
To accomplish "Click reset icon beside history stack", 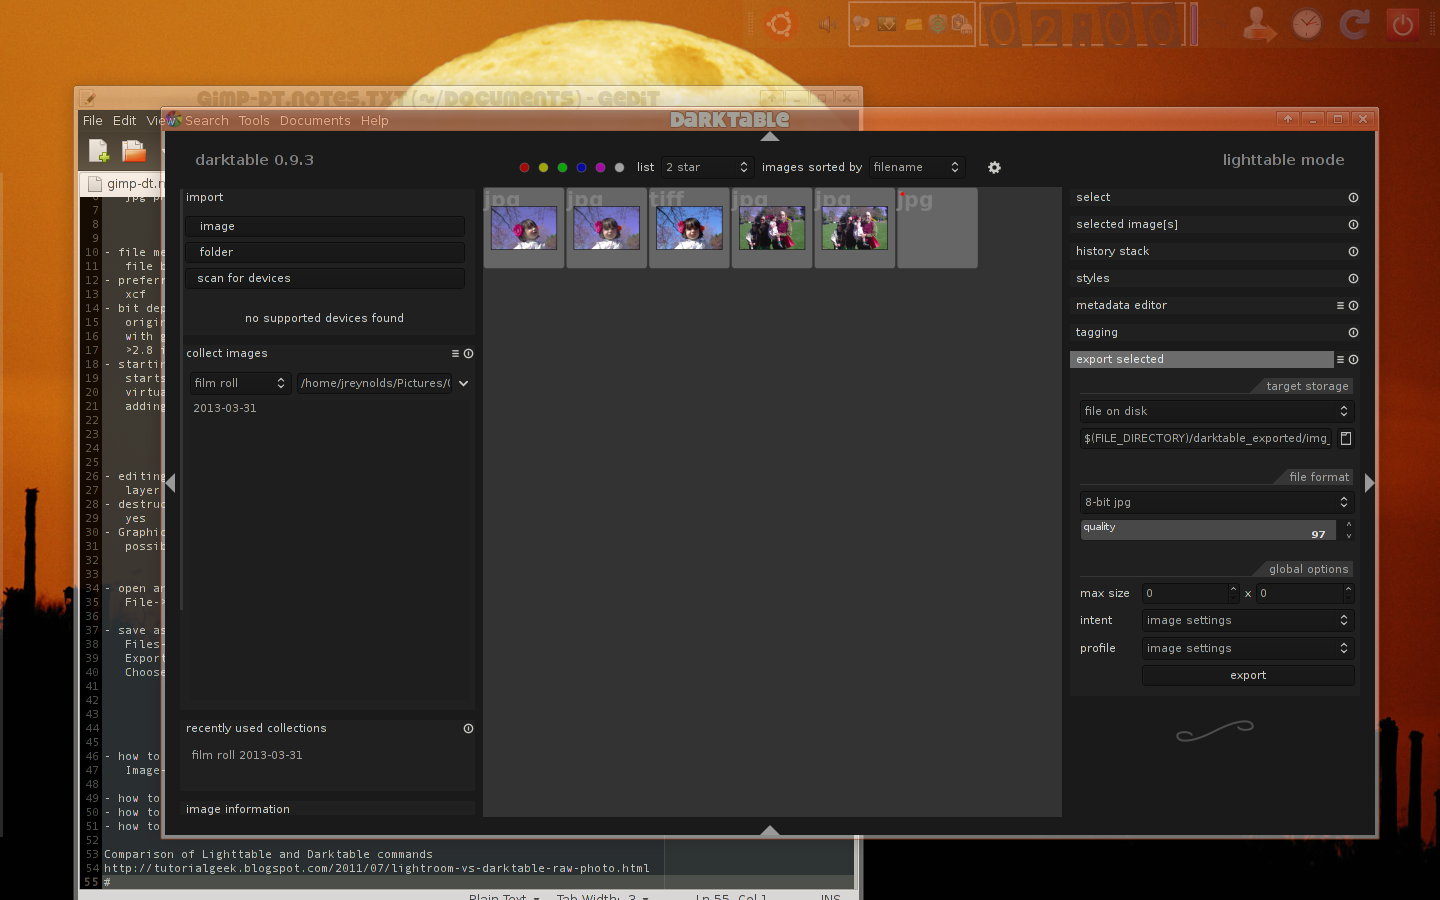I will pos(1353,252).
